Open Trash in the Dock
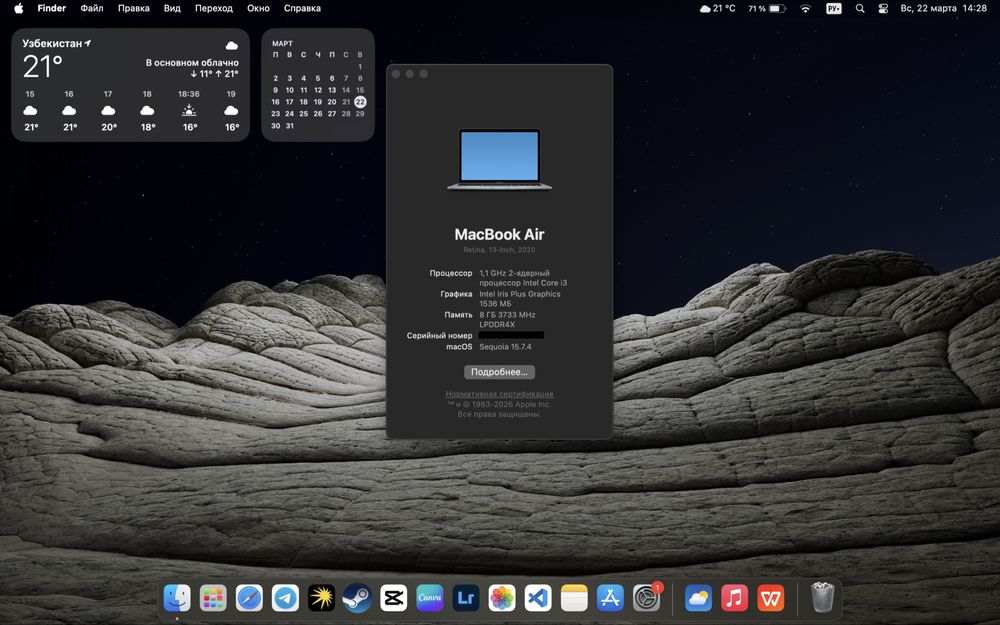Image resolution: width=1000 pixels, height=625 pixels. point(823,598)
